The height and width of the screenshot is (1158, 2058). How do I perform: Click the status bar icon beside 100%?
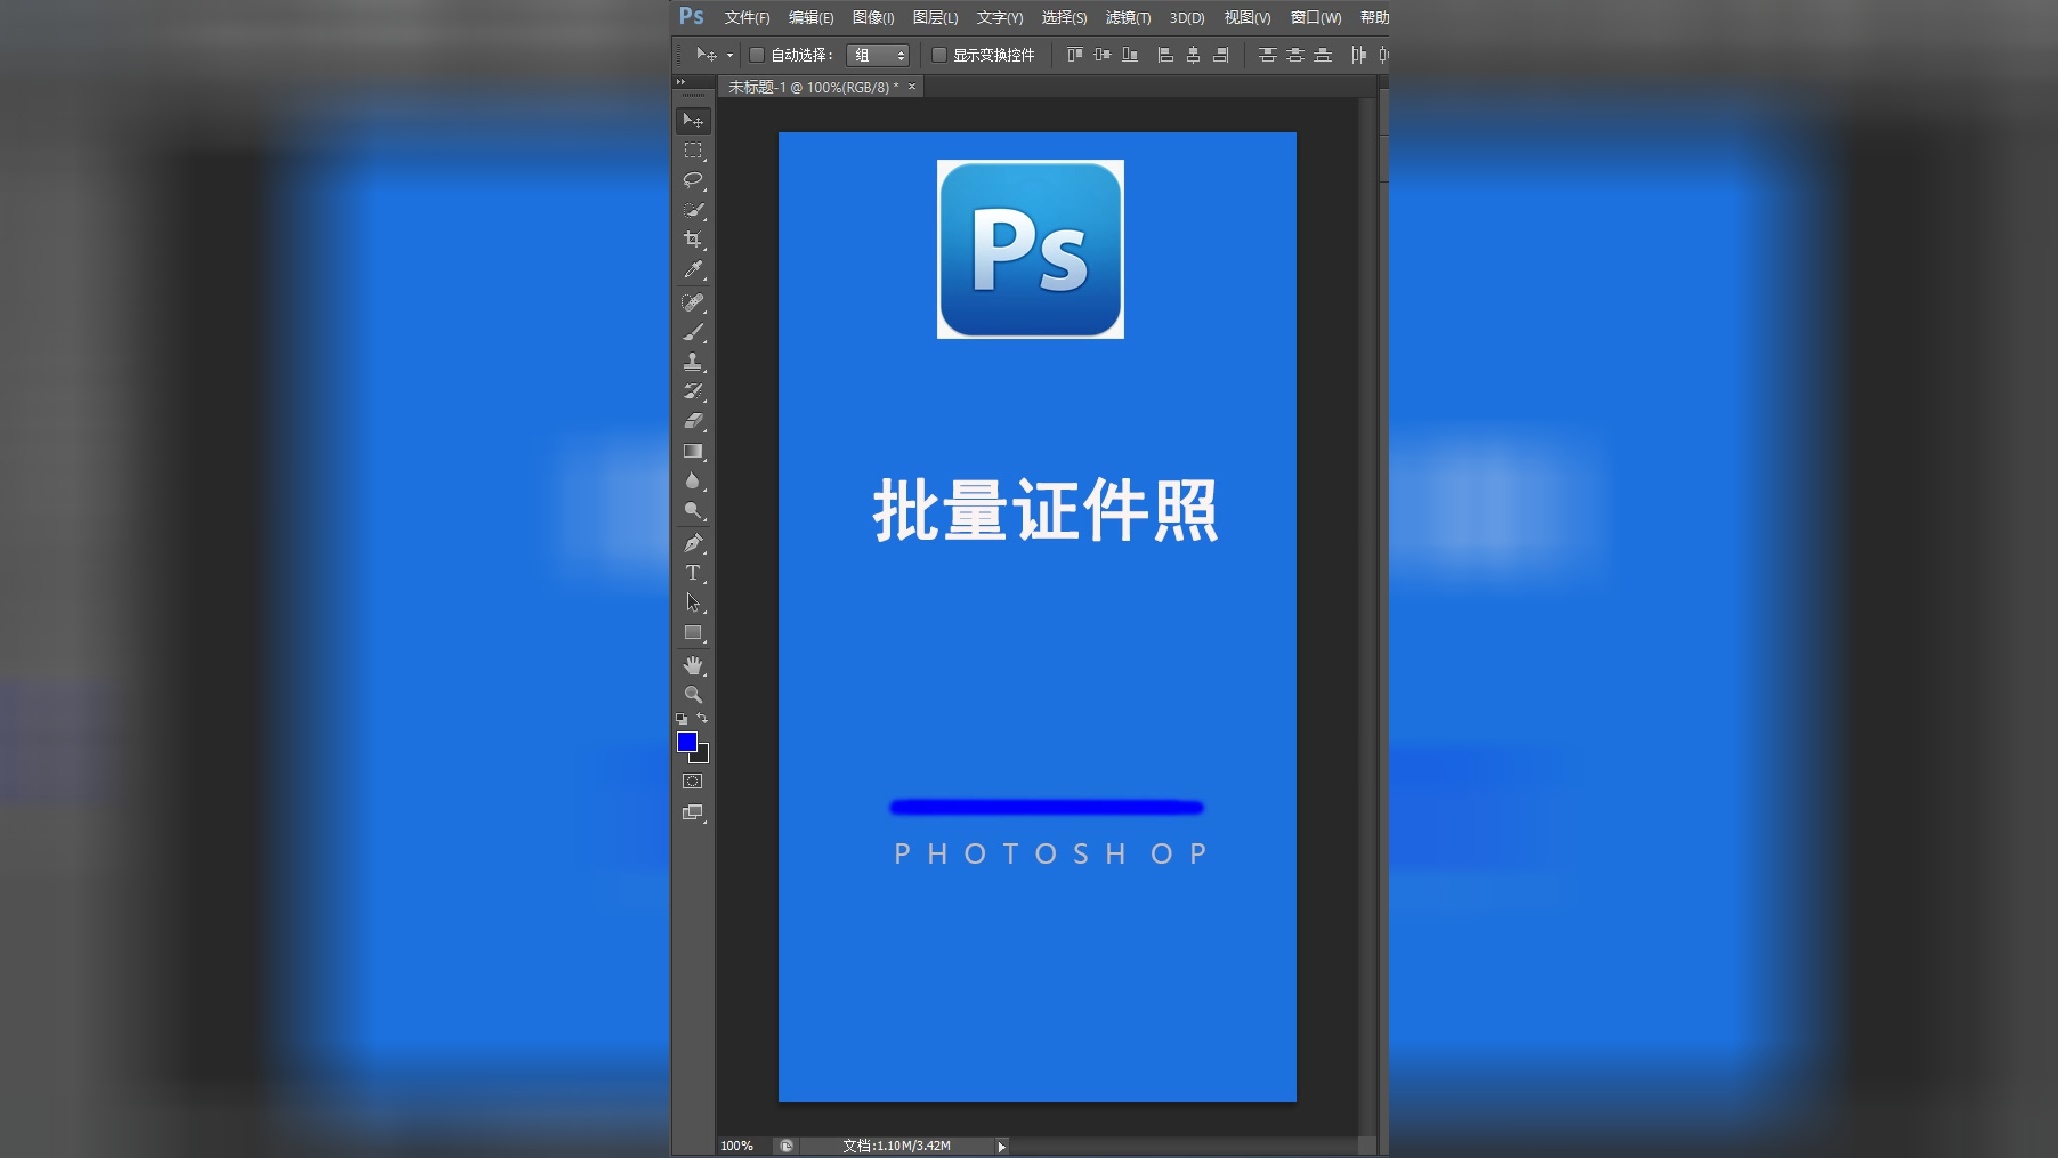point(787,1146)
